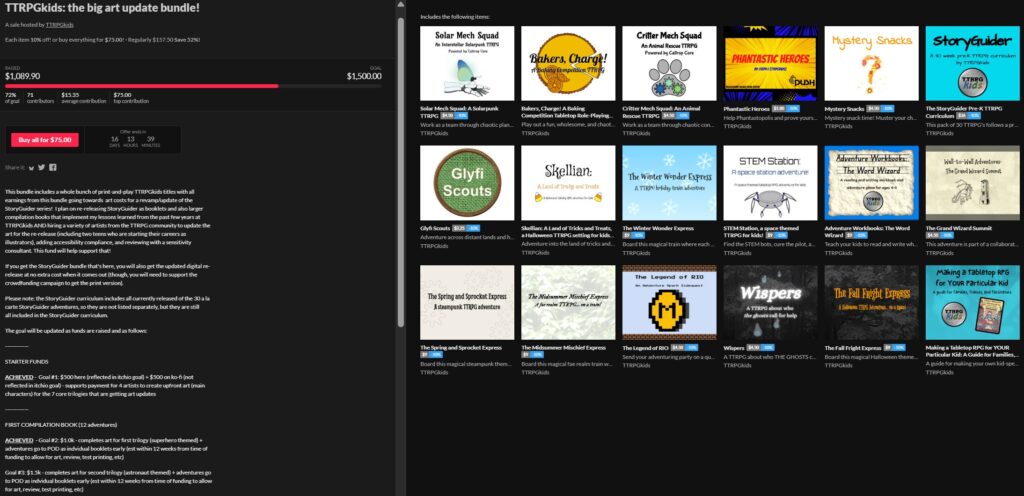
Task: Open the Spring and Sprocket Express cover
Action: (467, 302)
